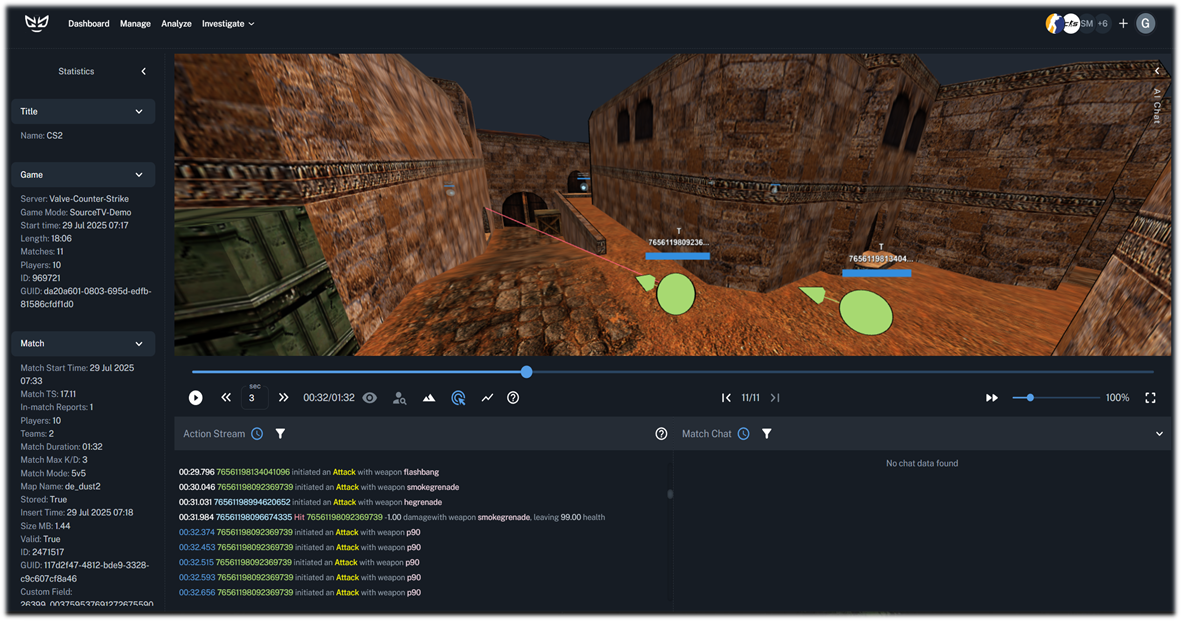Adjust the playback speed slider
1181x621 pixels.
coord(1056,398)
